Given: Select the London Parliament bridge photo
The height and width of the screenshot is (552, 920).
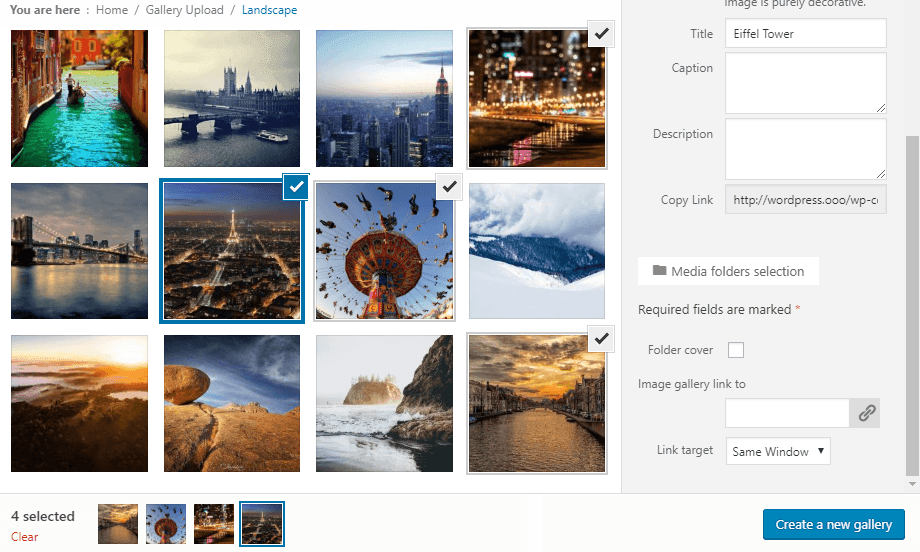Looking at the screenshot, I should [232, 98].
